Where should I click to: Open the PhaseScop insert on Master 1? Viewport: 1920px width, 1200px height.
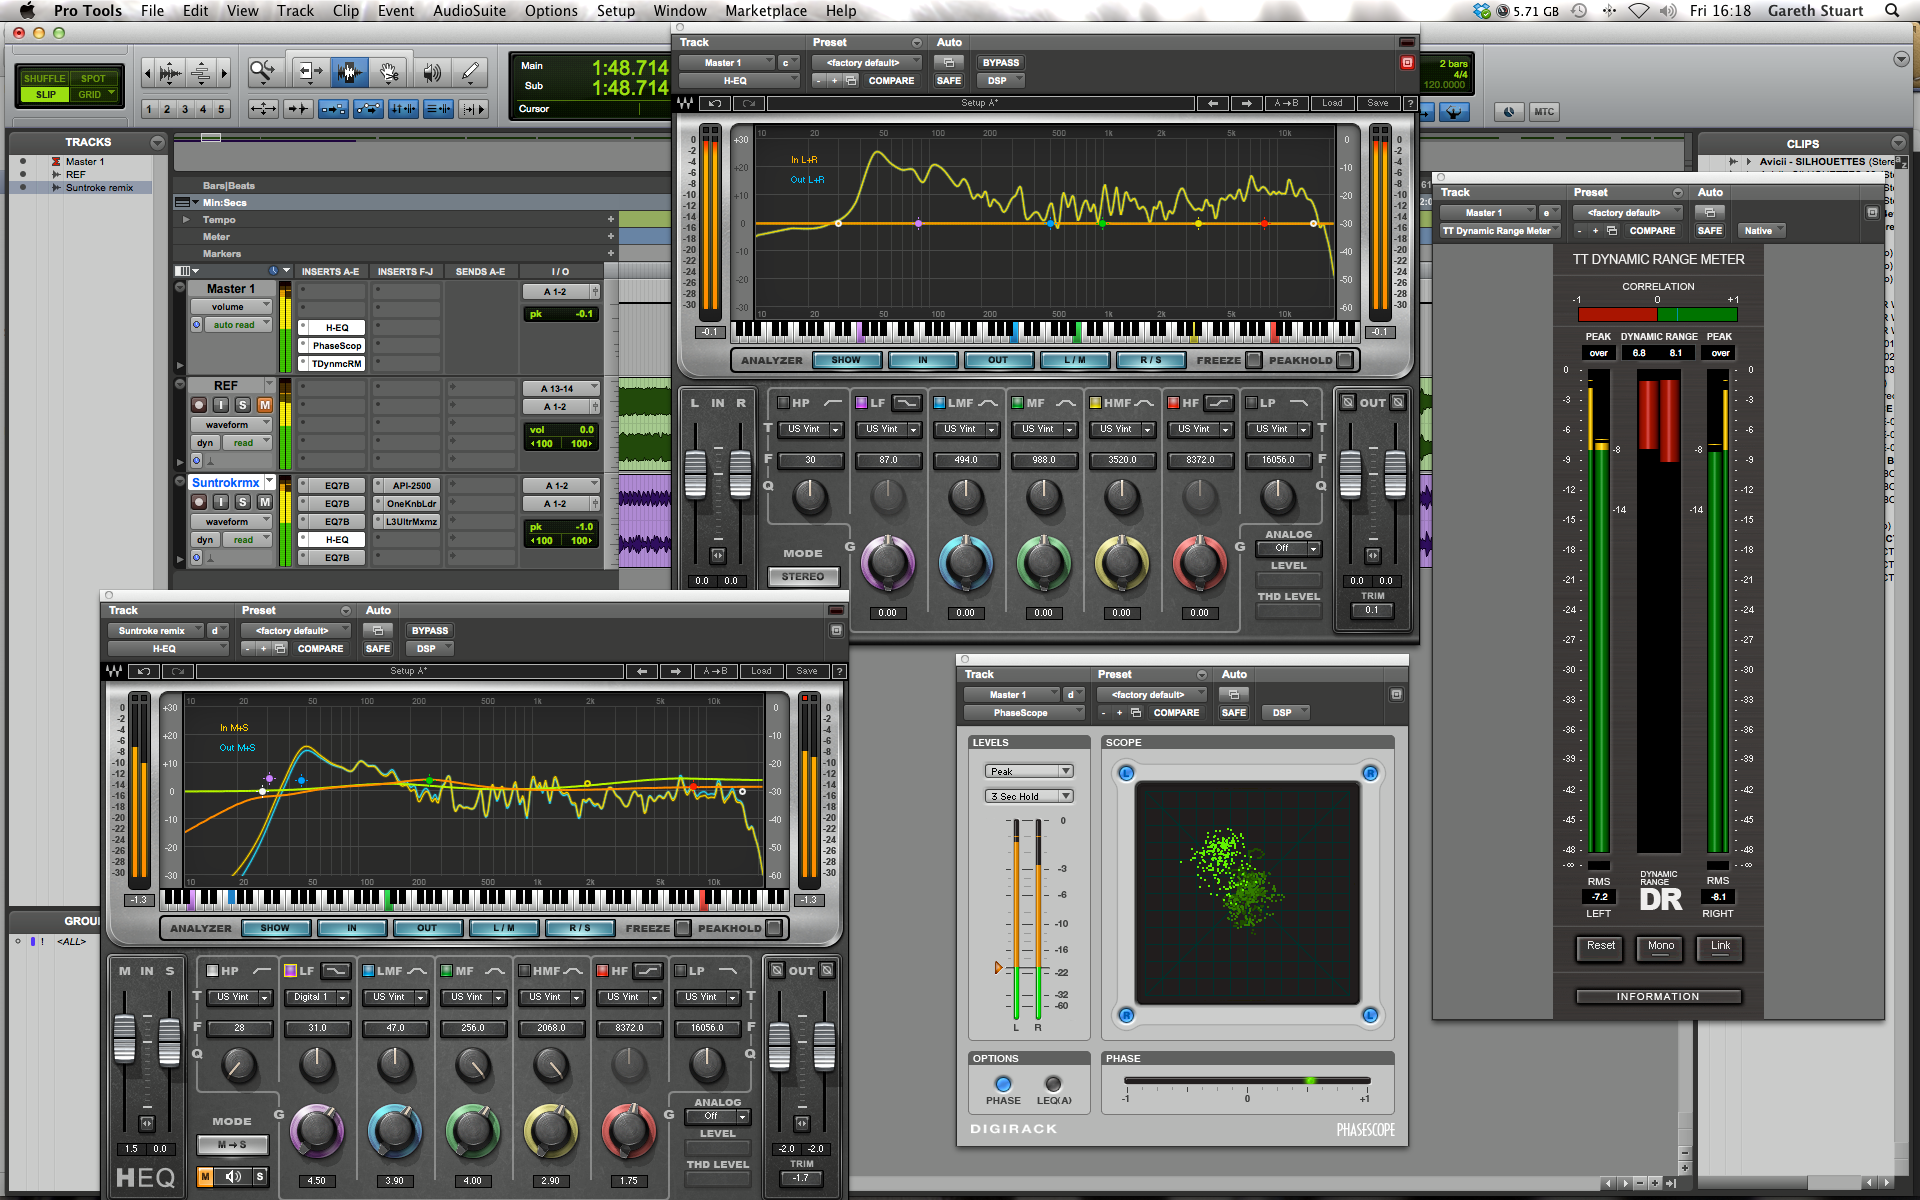pyautogui.click(x=337, y=346)
